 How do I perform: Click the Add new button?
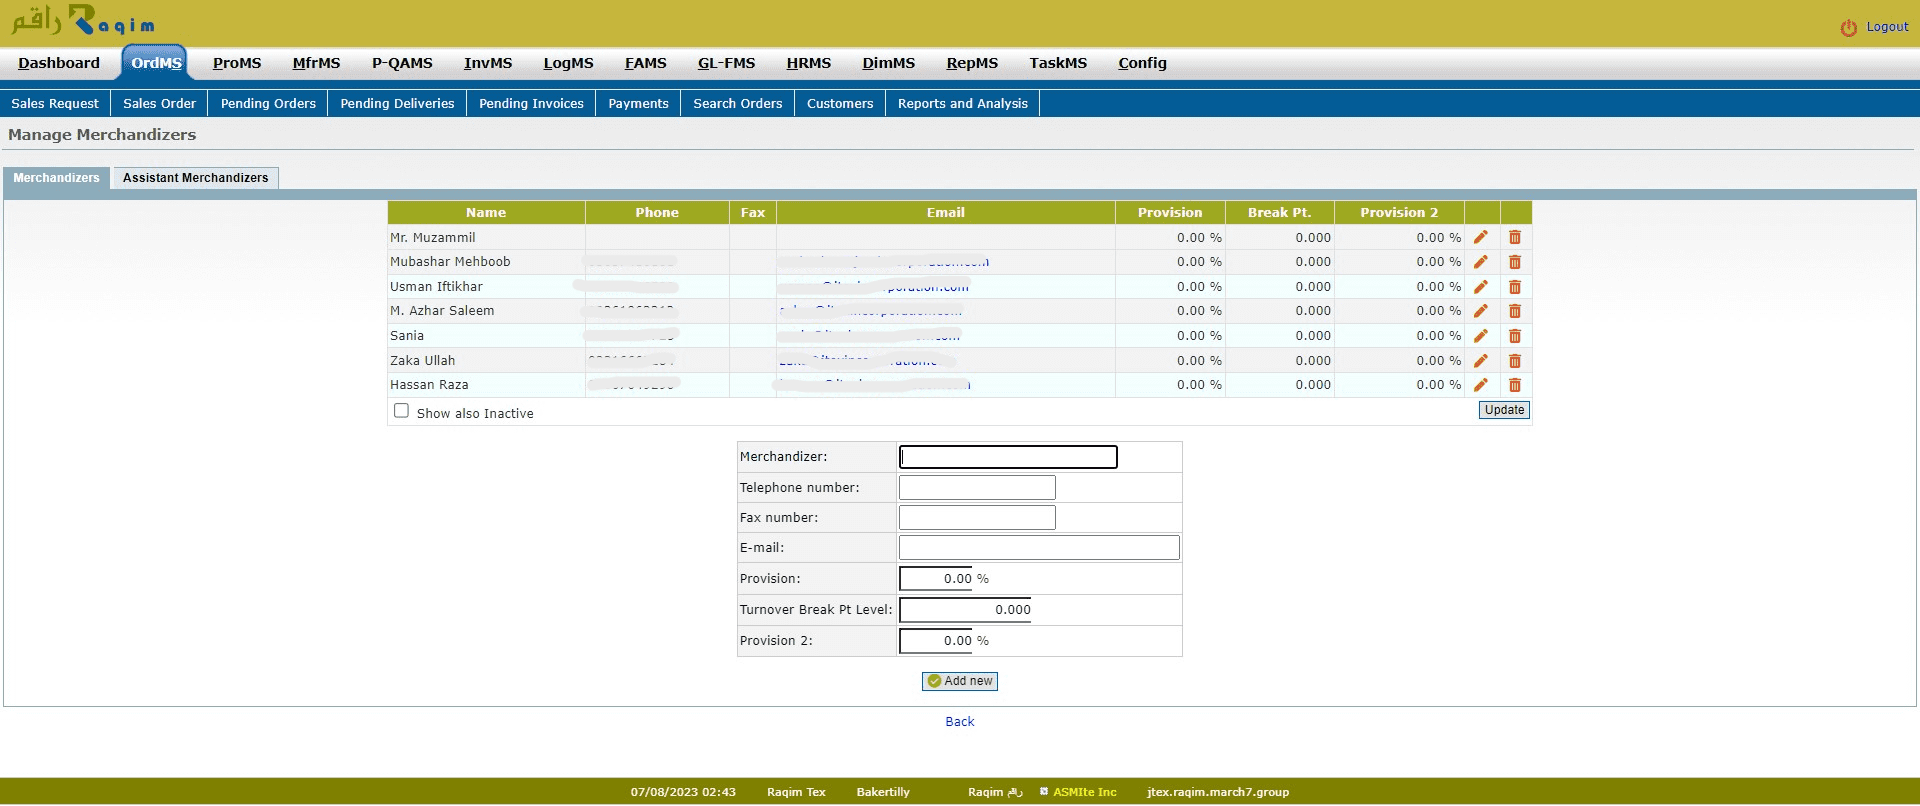pyautogui.click(x=959, y=681)
